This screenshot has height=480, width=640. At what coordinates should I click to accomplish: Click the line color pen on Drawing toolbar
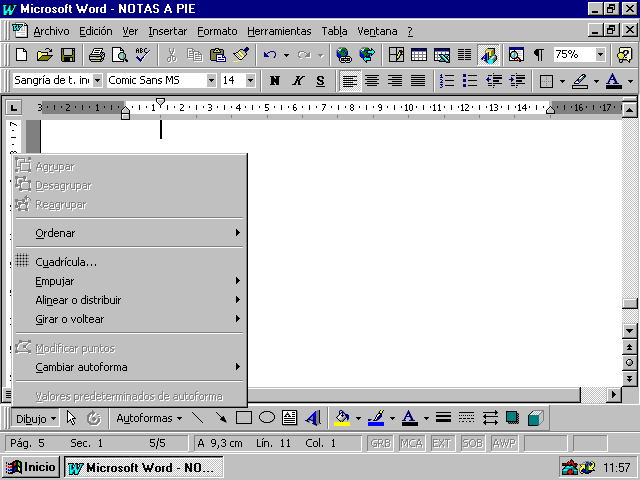point(376,418)
